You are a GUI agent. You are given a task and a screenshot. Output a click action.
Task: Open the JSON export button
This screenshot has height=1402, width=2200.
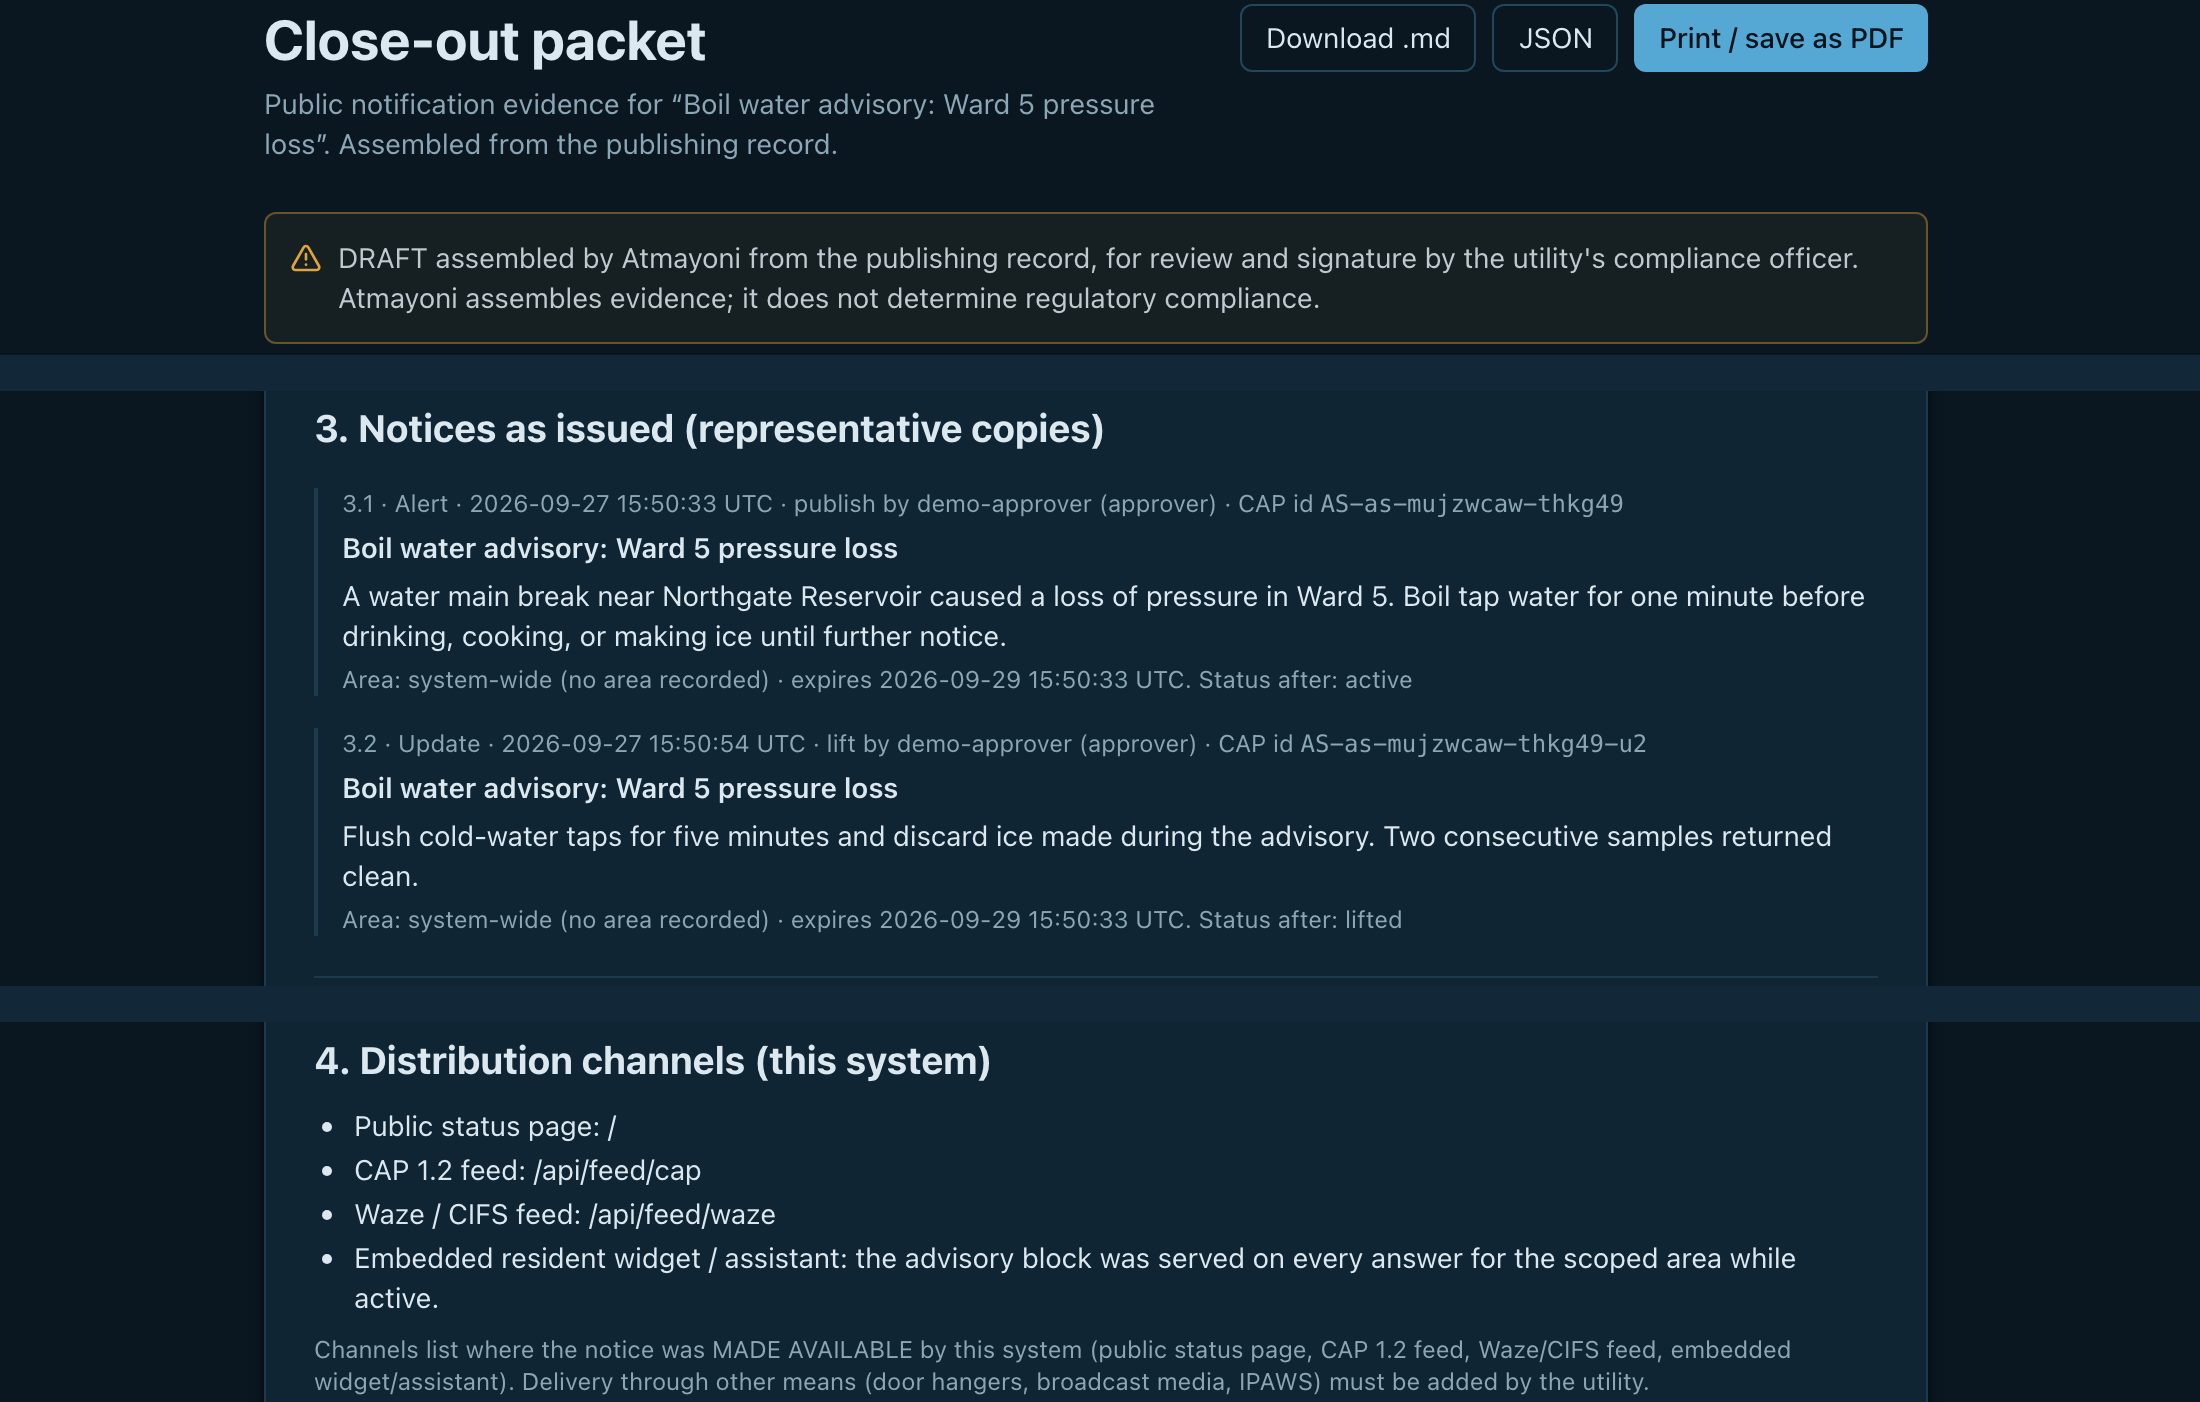[1554, 38]
